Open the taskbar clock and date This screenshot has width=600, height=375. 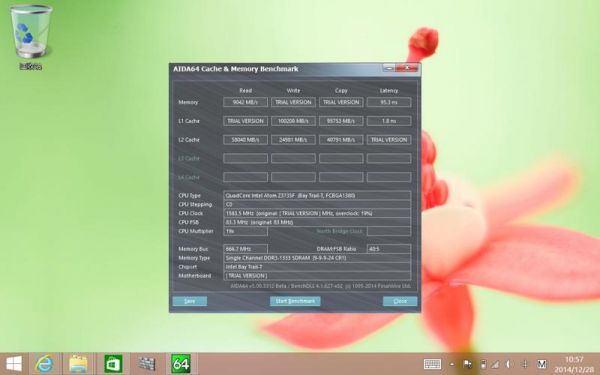tap(574, 364)
